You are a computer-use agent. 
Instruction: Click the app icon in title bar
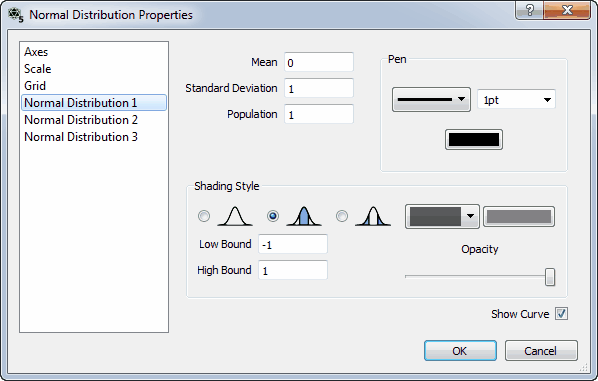pos(16,15)
